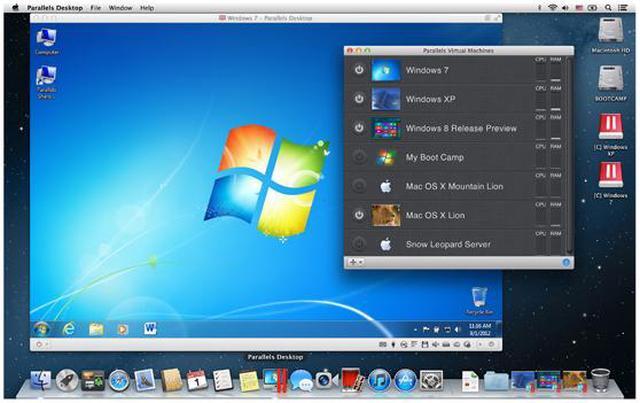The width and height of the screenshot is (640, 403).
Task: Open the Dock folder stack
Action: (x=496, y=381)
